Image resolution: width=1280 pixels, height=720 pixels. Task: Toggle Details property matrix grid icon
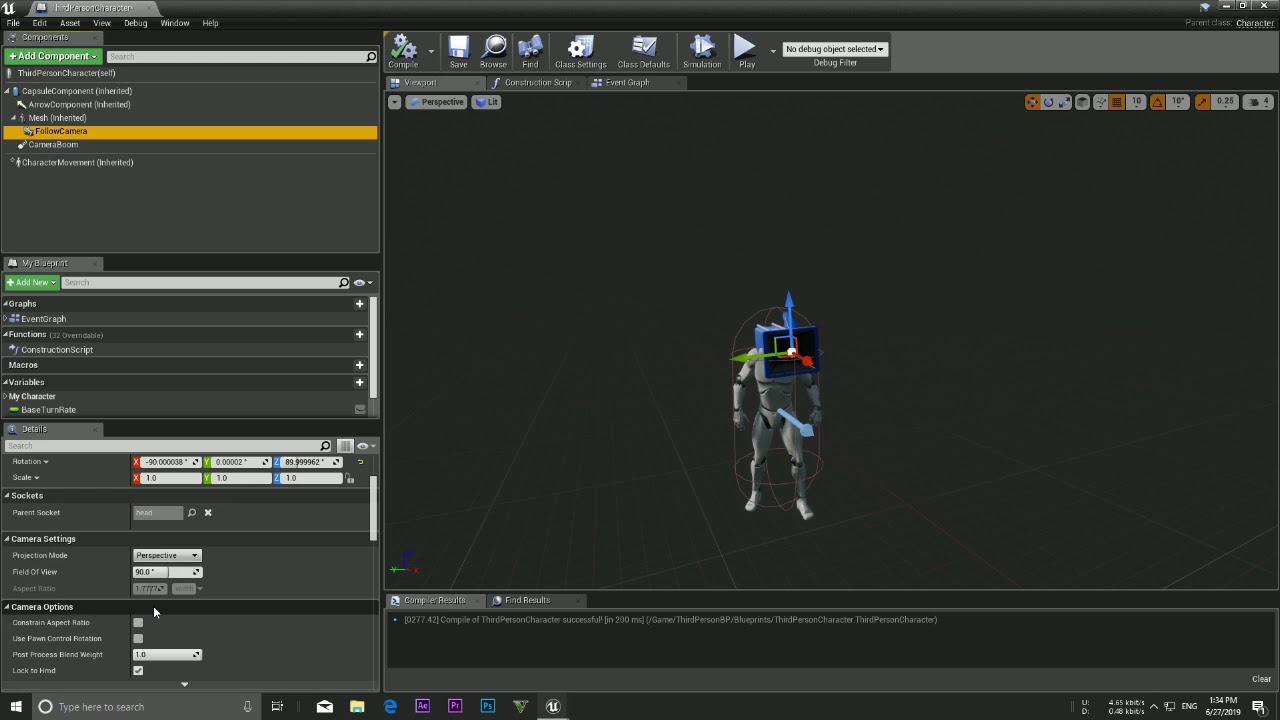tap(345, 446)
